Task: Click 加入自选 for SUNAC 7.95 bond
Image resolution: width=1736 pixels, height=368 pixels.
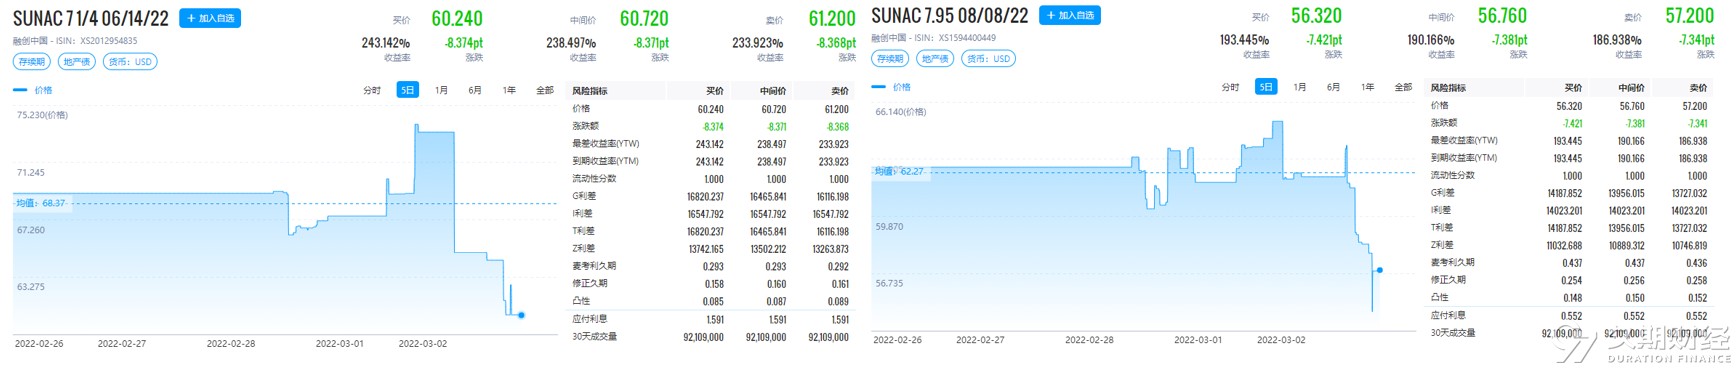Action: [1070, 15]
